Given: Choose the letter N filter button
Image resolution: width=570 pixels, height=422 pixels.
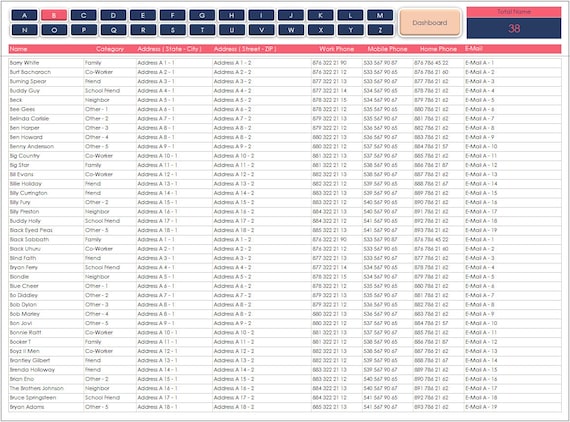Looking at the screenshot, I should pos(24,30).
